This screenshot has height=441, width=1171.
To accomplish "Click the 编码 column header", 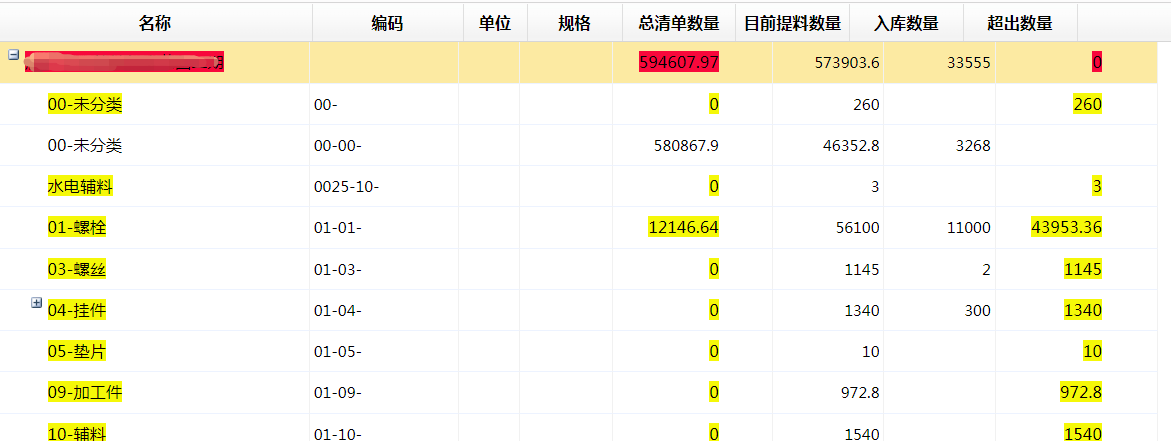I will 386,23.
